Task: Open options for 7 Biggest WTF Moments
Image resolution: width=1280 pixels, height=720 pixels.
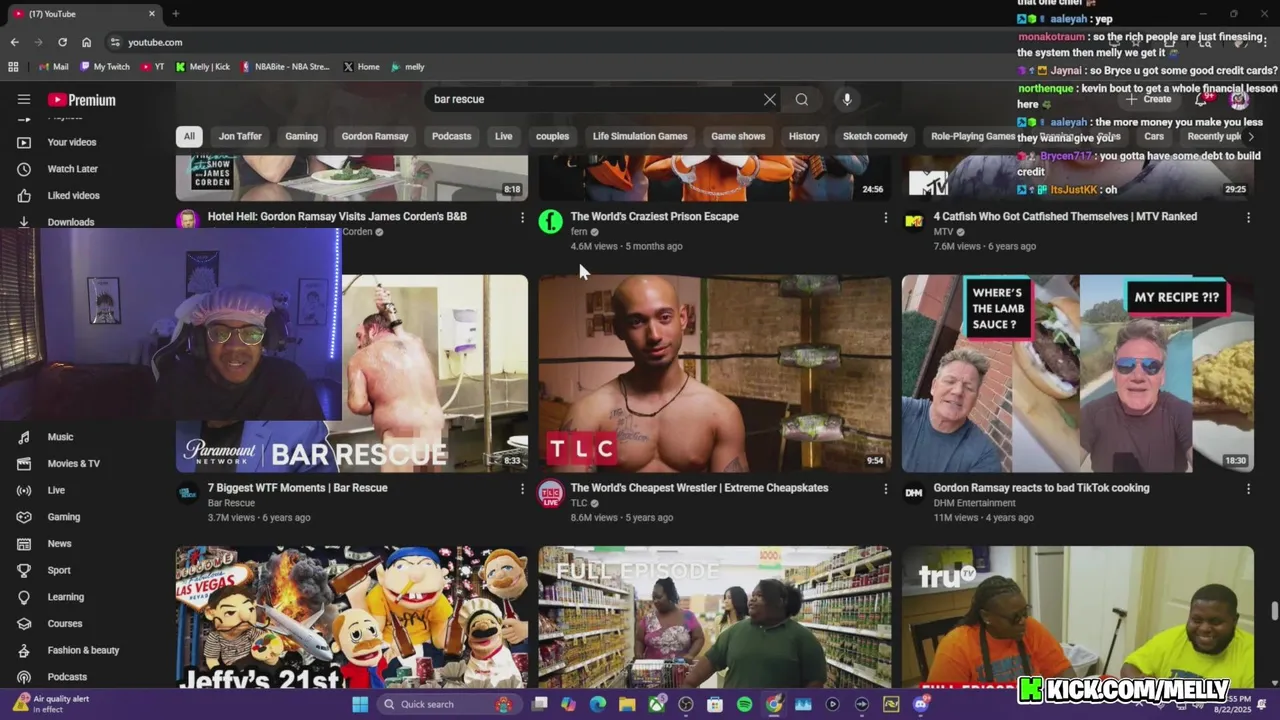Action: [x=522, y=489]
